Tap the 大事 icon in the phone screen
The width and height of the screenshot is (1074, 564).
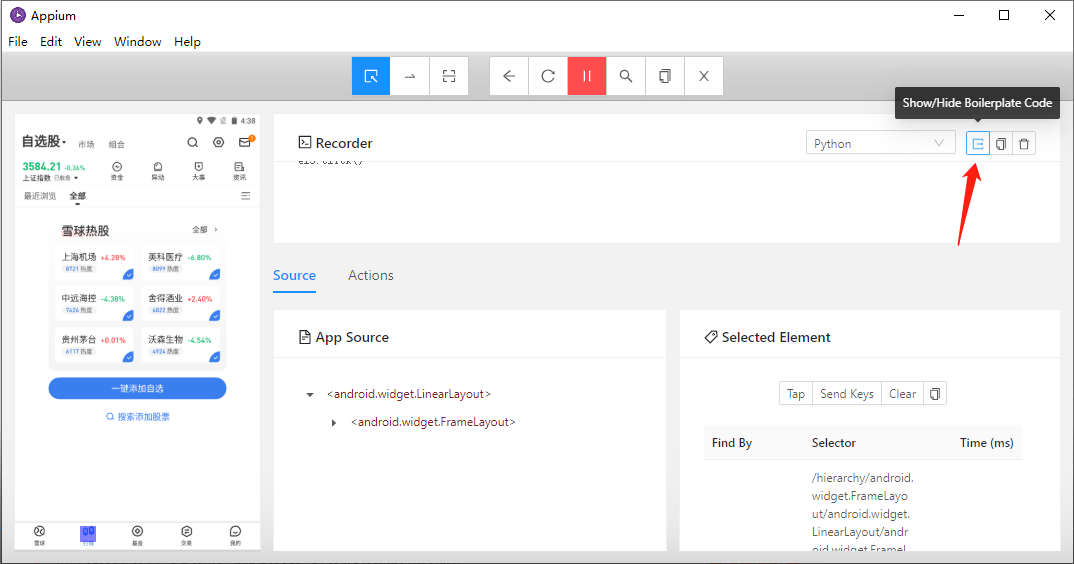[199, 171]
